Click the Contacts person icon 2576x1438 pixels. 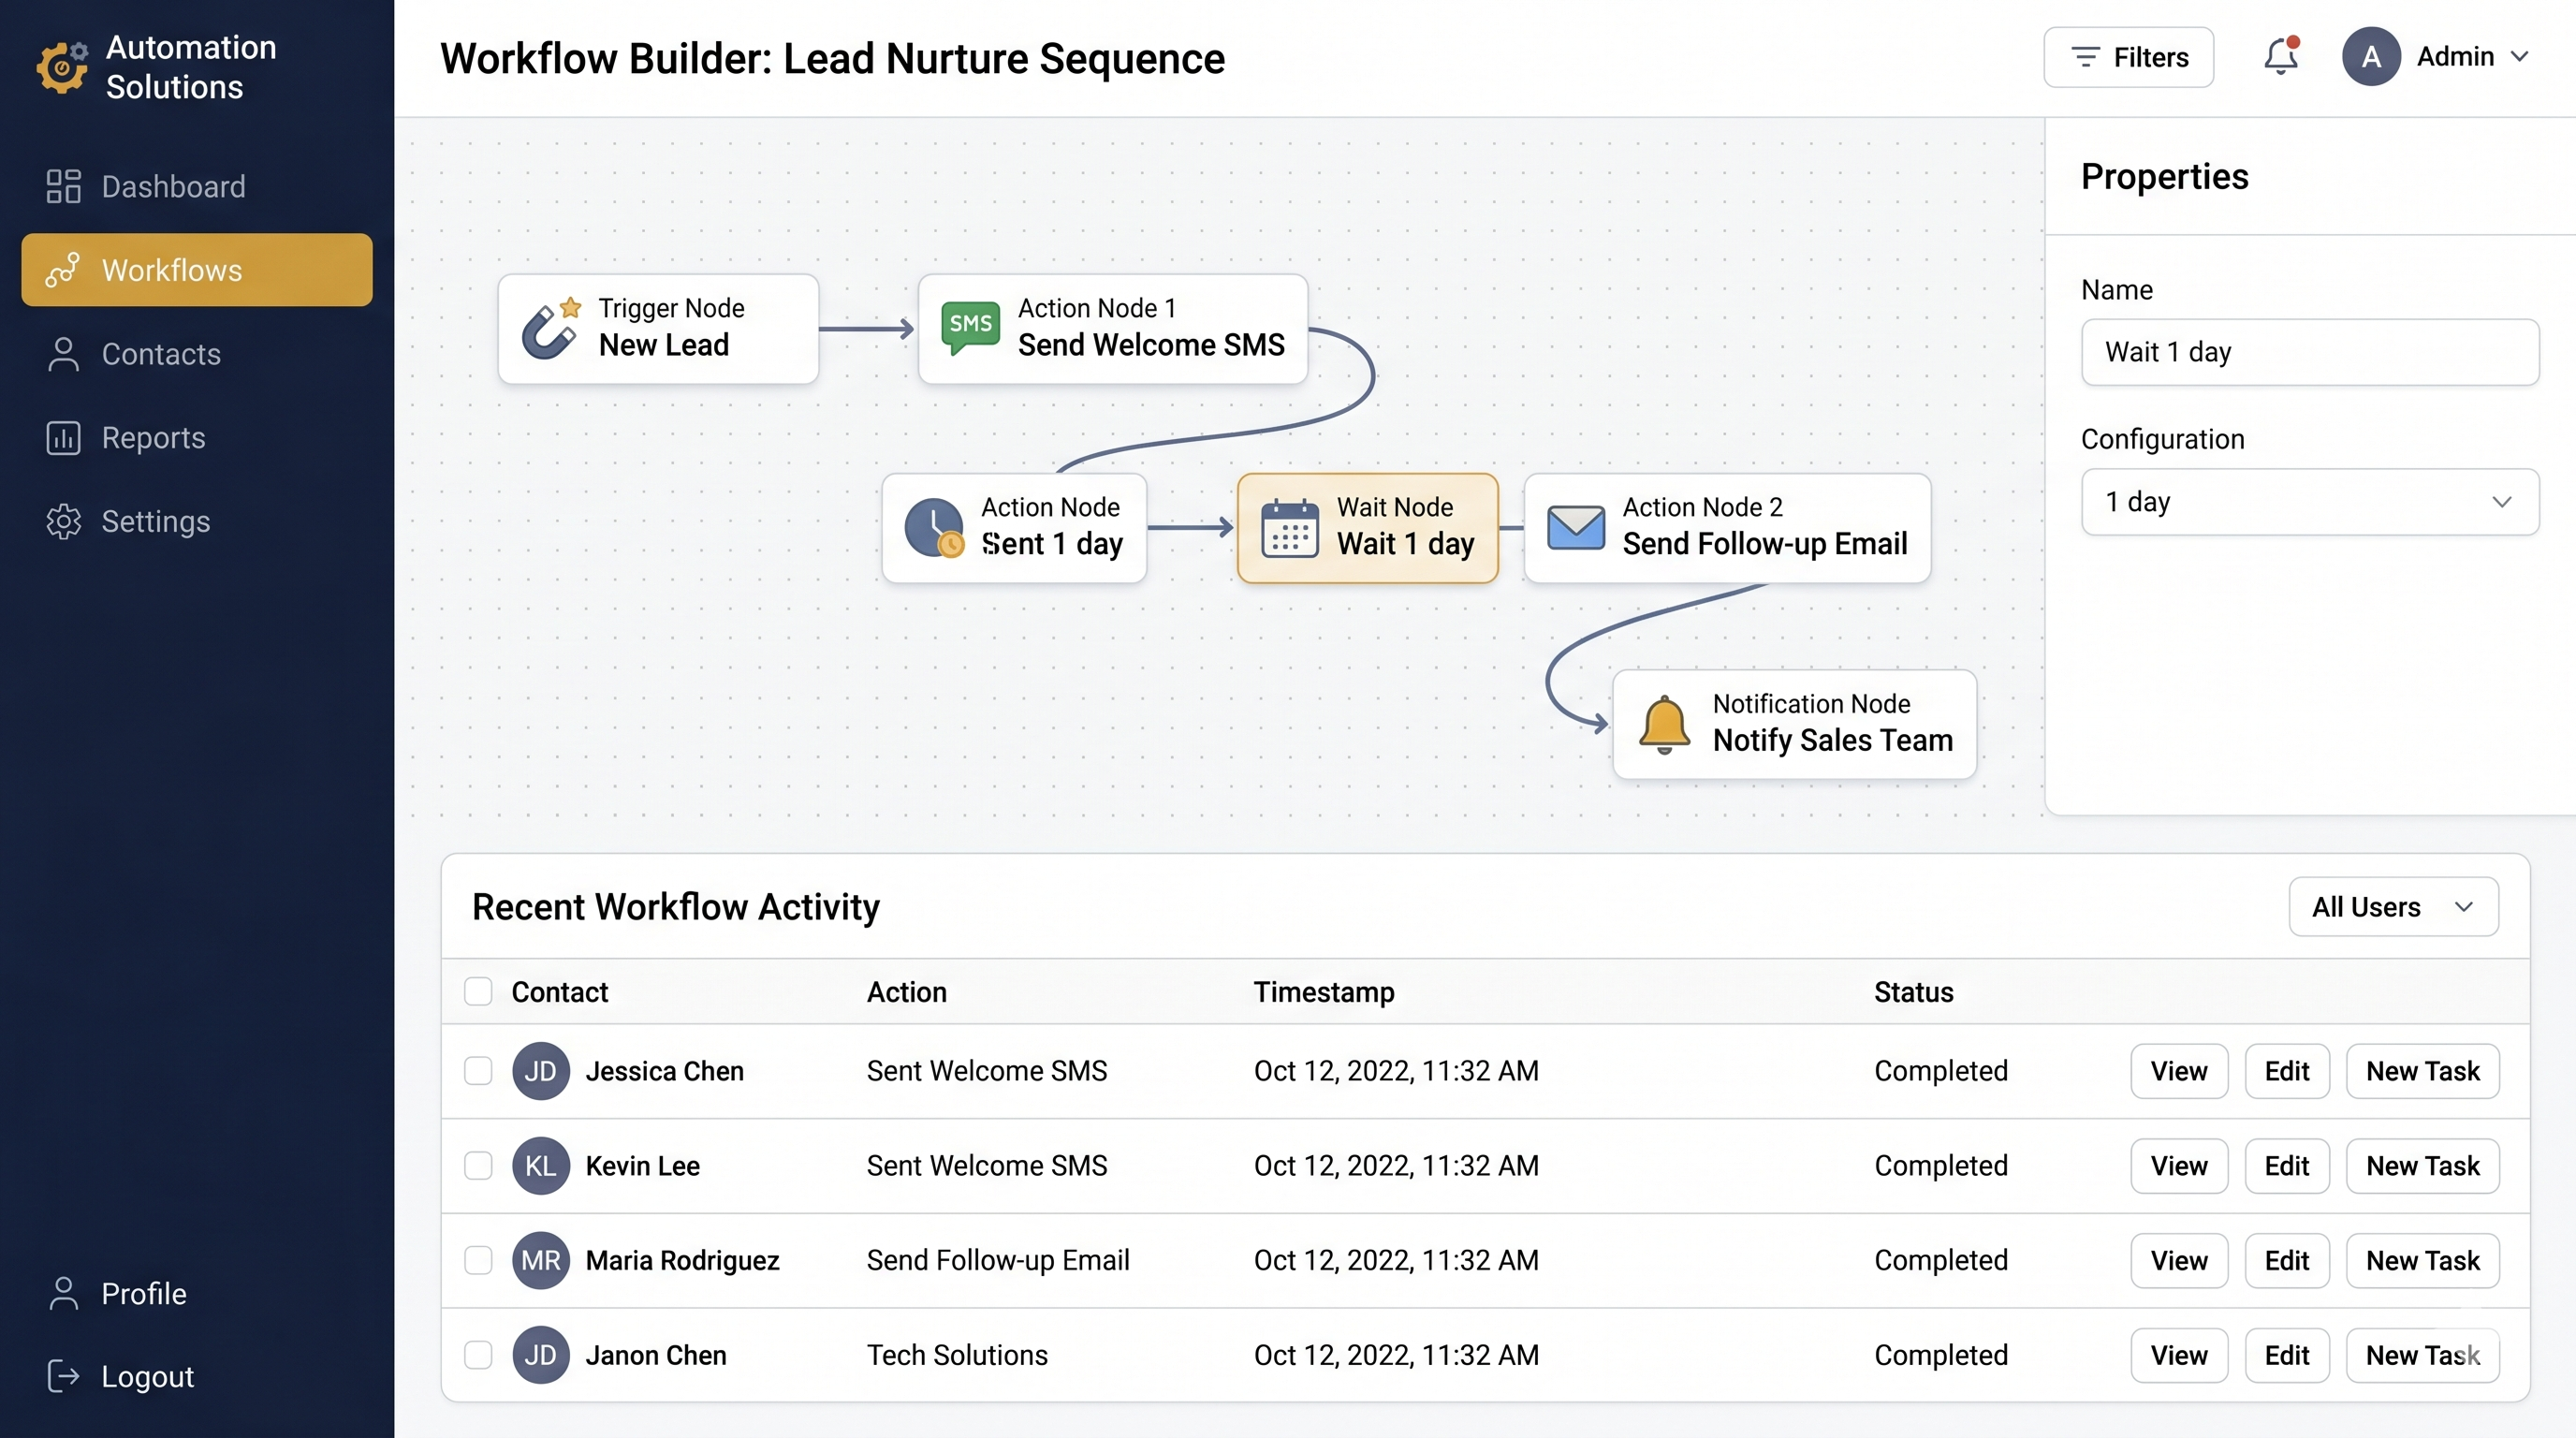click(x=63, y=354)
